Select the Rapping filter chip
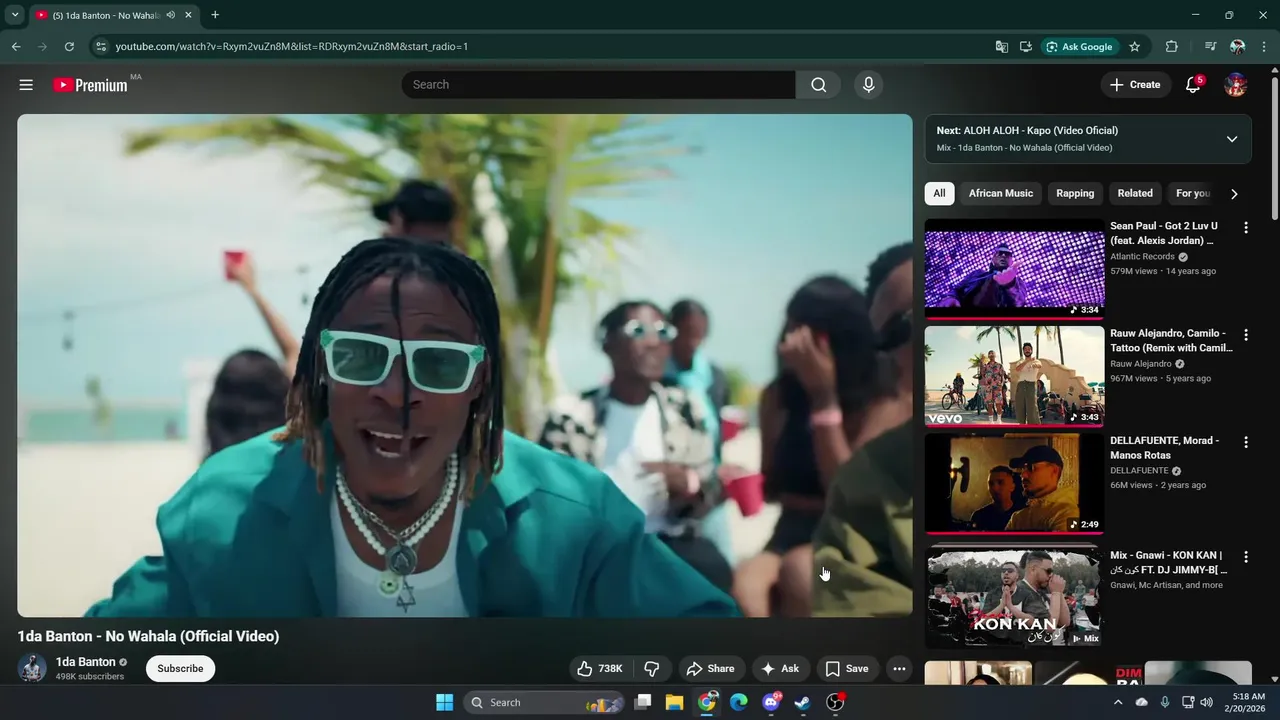Screen dimensions: 1280x720 point(1075,194)
